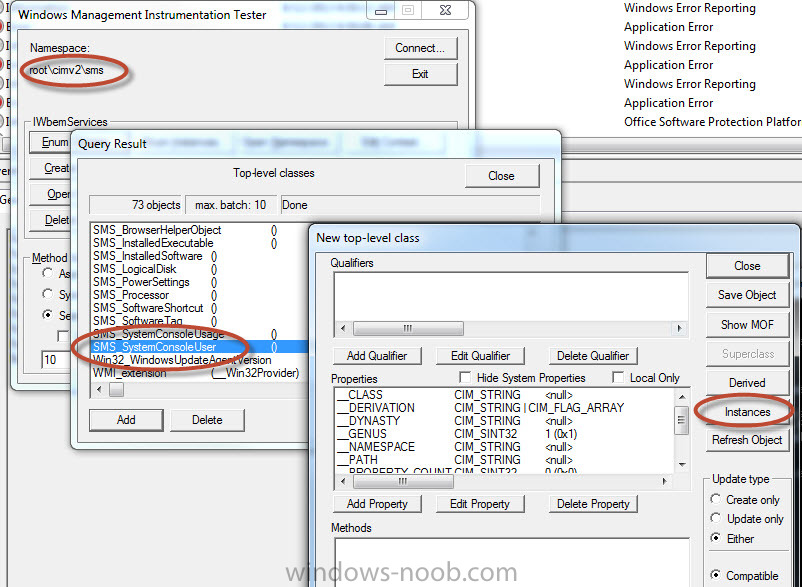Select the __DYNASTY property row
802x587 pixels.
point(505,421)
